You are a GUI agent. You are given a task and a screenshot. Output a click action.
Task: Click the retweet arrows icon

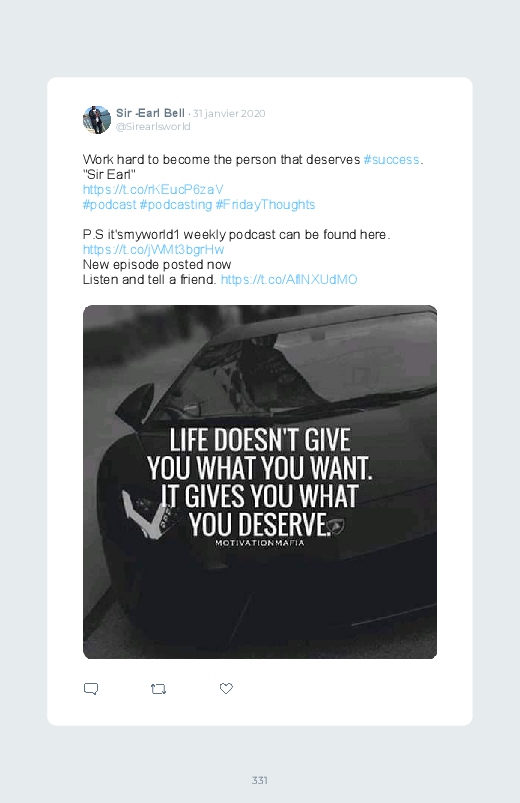(158, 689)
